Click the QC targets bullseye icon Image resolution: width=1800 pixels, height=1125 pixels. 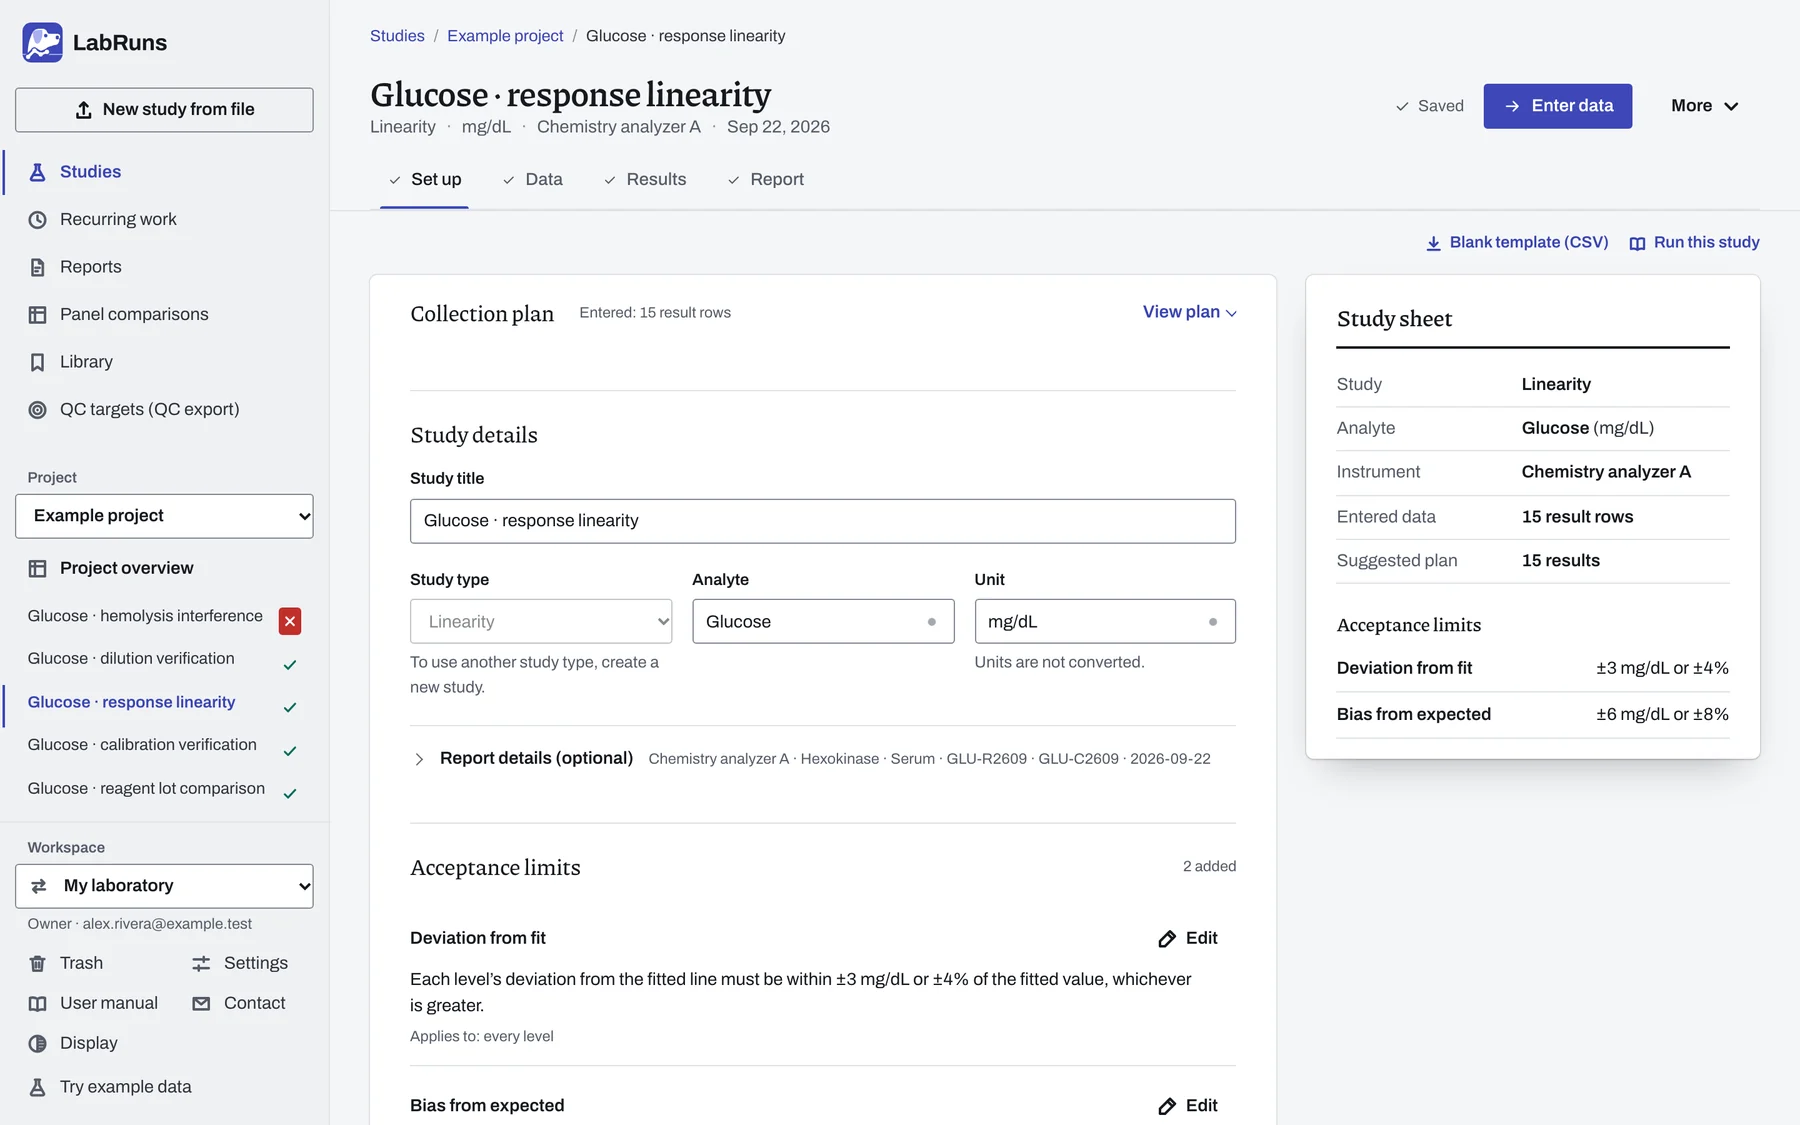[37, 410]
